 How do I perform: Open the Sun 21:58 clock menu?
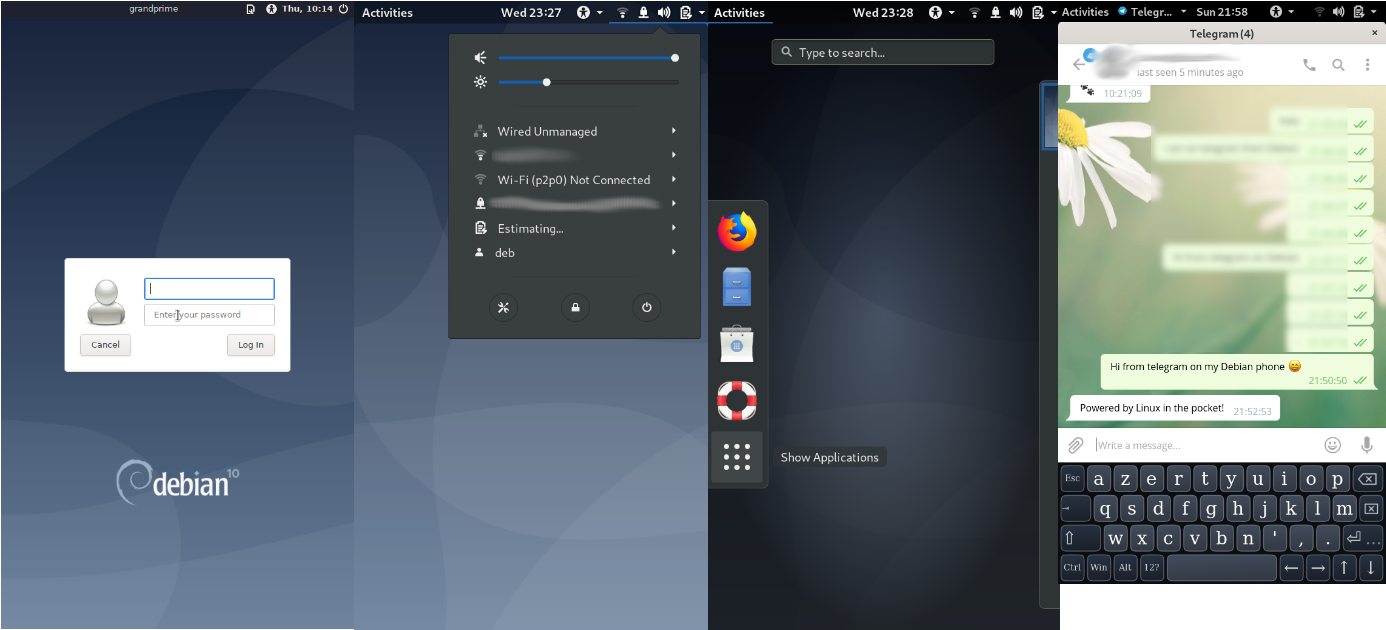(1221, 12)
